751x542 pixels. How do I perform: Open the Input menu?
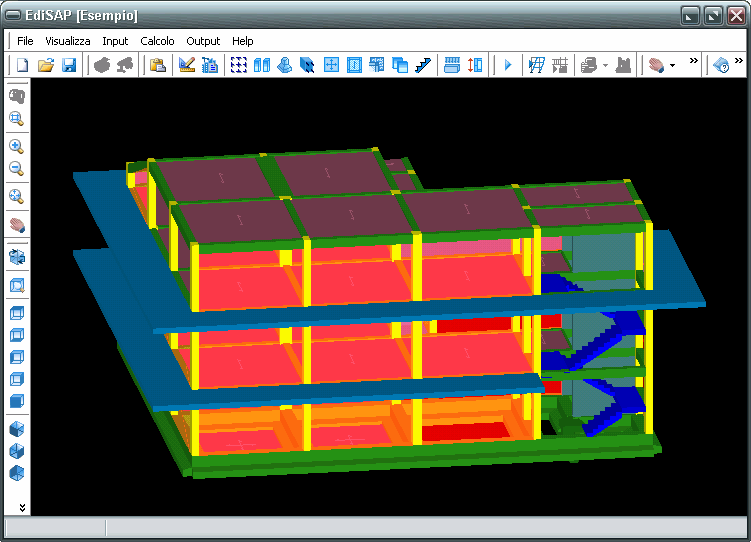point(115,41)
